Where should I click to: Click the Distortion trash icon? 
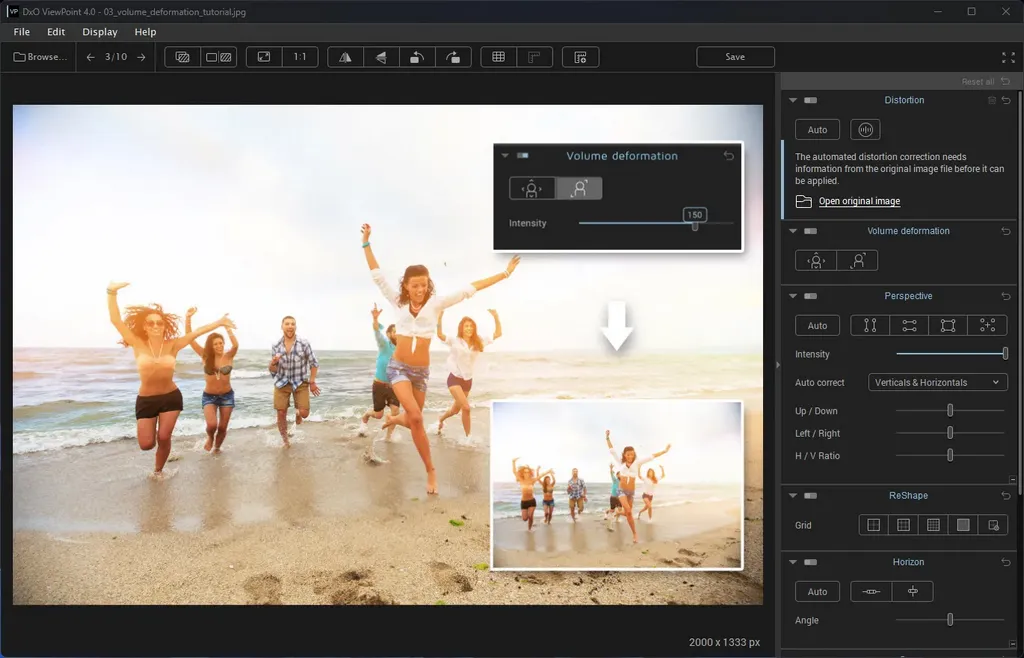point(992,101)
